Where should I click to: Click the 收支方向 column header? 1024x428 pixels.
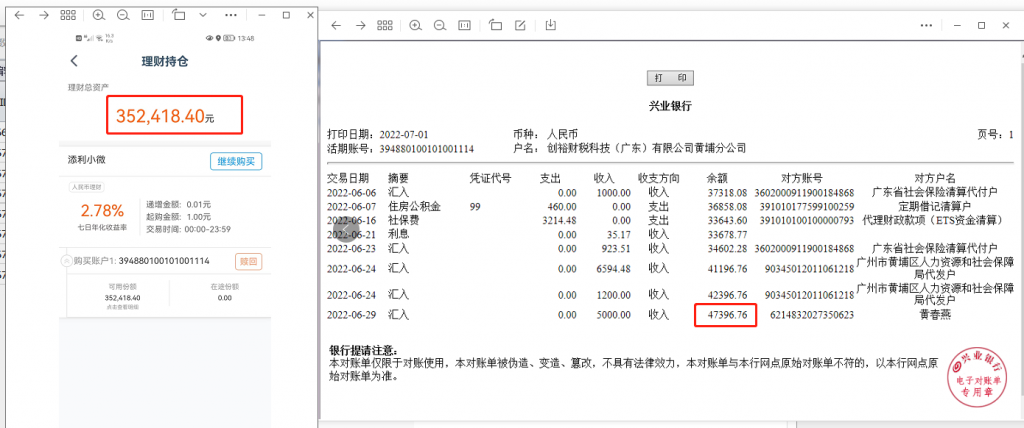659,178
